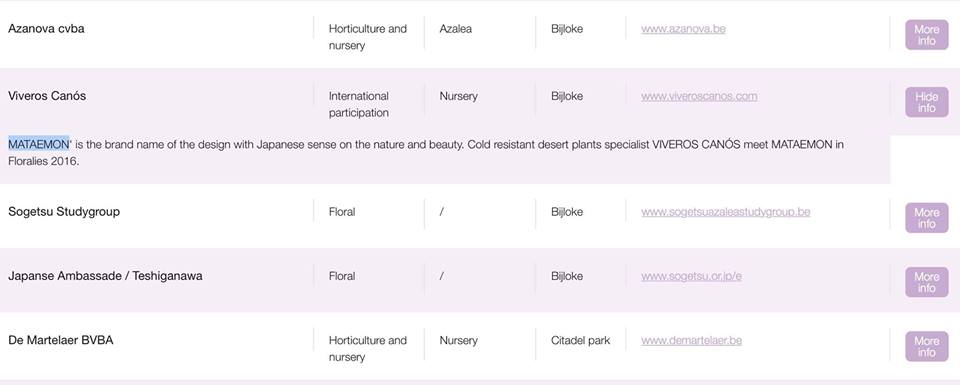Expand More info for Azanova cvba

pos(926,35)
